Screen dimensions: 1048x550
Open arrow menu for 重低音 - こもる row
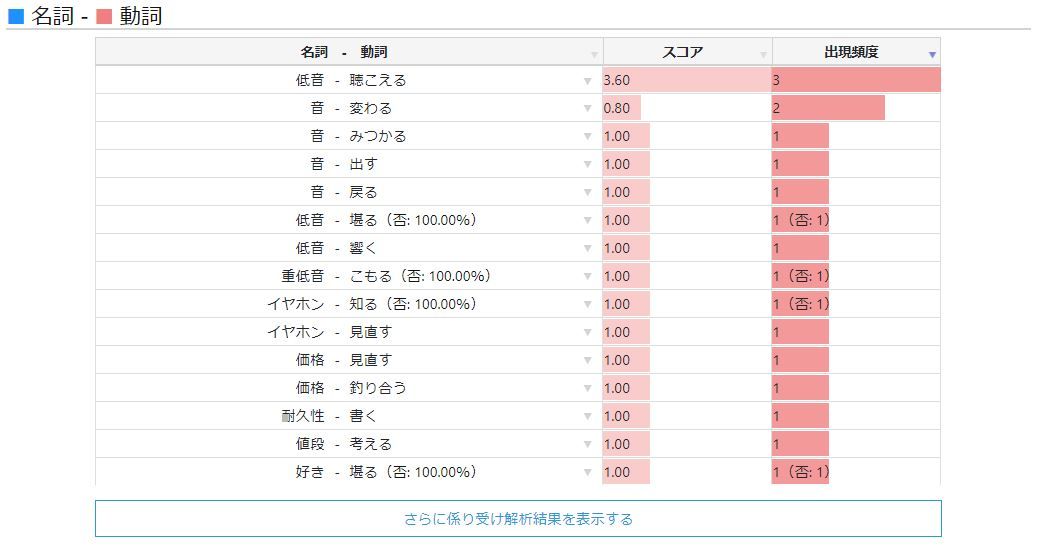click(588, 277)
